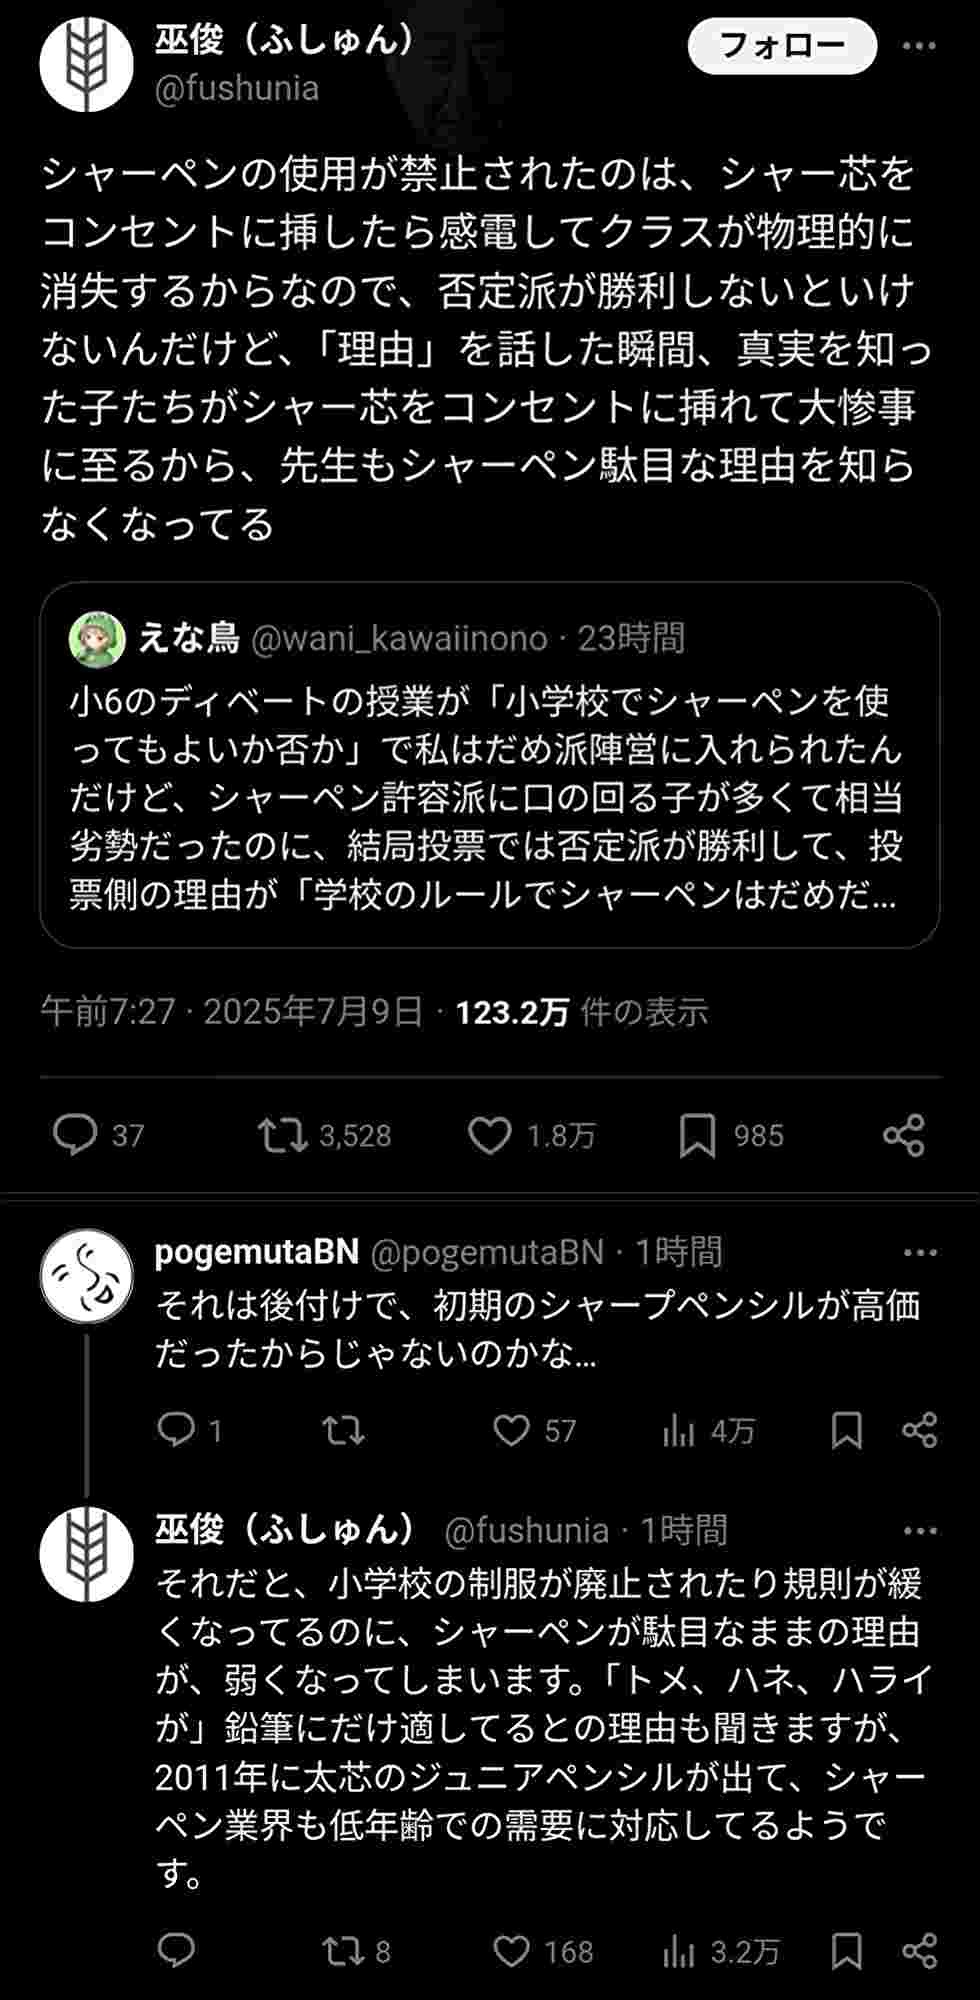Screen dimensions: 980x2000
Task: Open pogemutaBN's profile avatar
Action: [x=87, y=1276]
